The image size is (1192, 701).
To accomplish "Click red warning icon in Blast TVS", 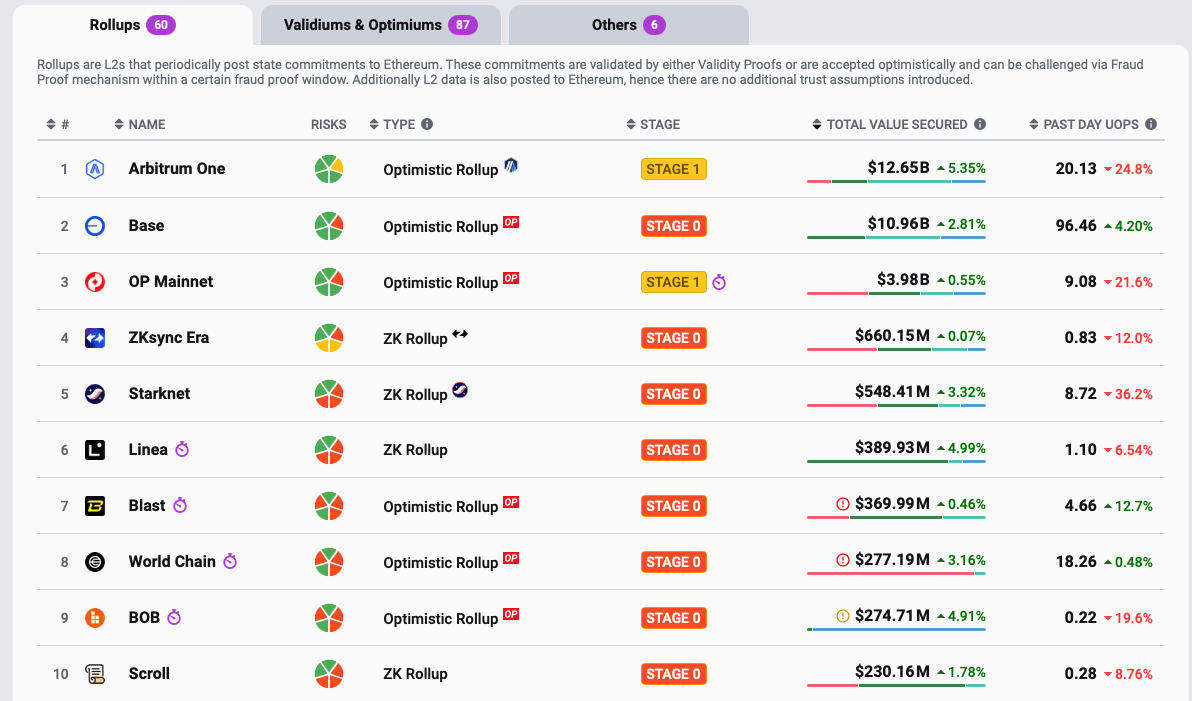I will (x=842, y=503).
